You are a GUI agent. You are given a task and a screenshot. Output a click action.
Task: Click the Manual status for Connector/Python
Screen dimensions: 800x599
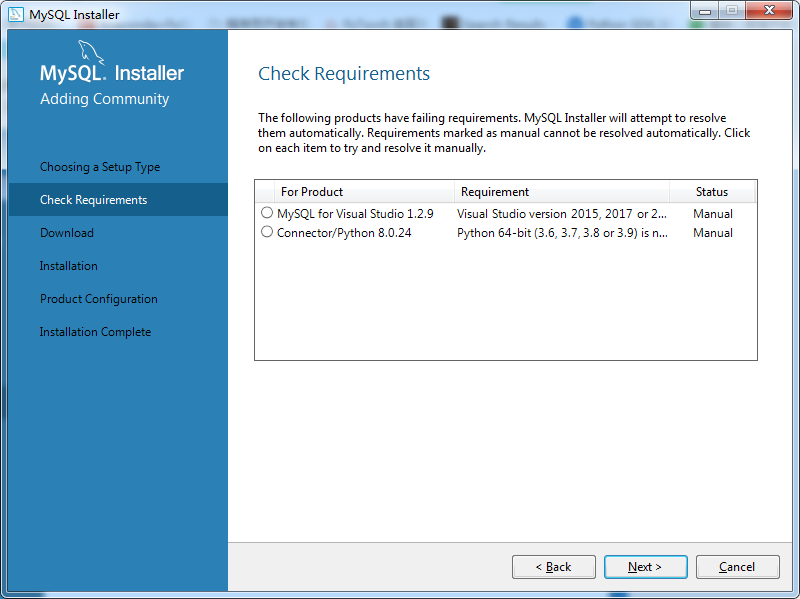(x=713, y=233)
